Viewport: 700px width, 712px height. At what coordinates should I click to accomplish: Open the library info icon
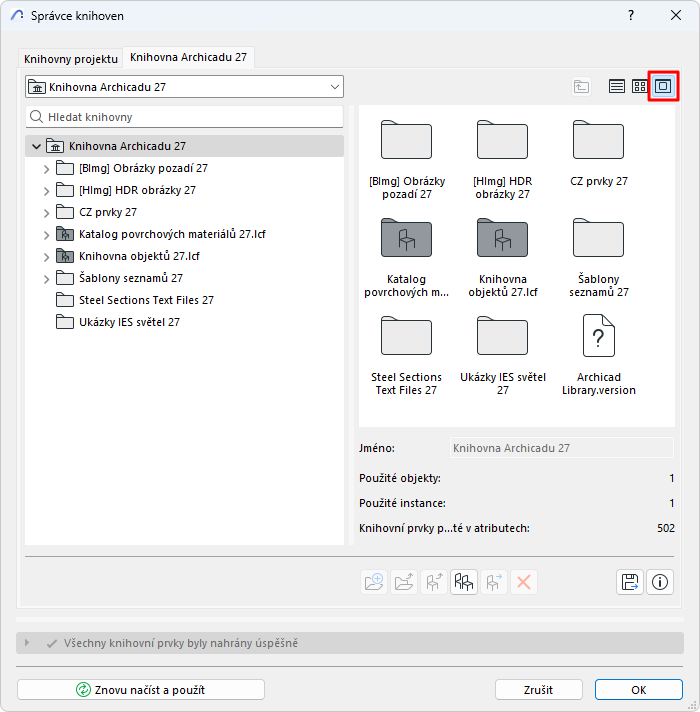pos(660,582)
